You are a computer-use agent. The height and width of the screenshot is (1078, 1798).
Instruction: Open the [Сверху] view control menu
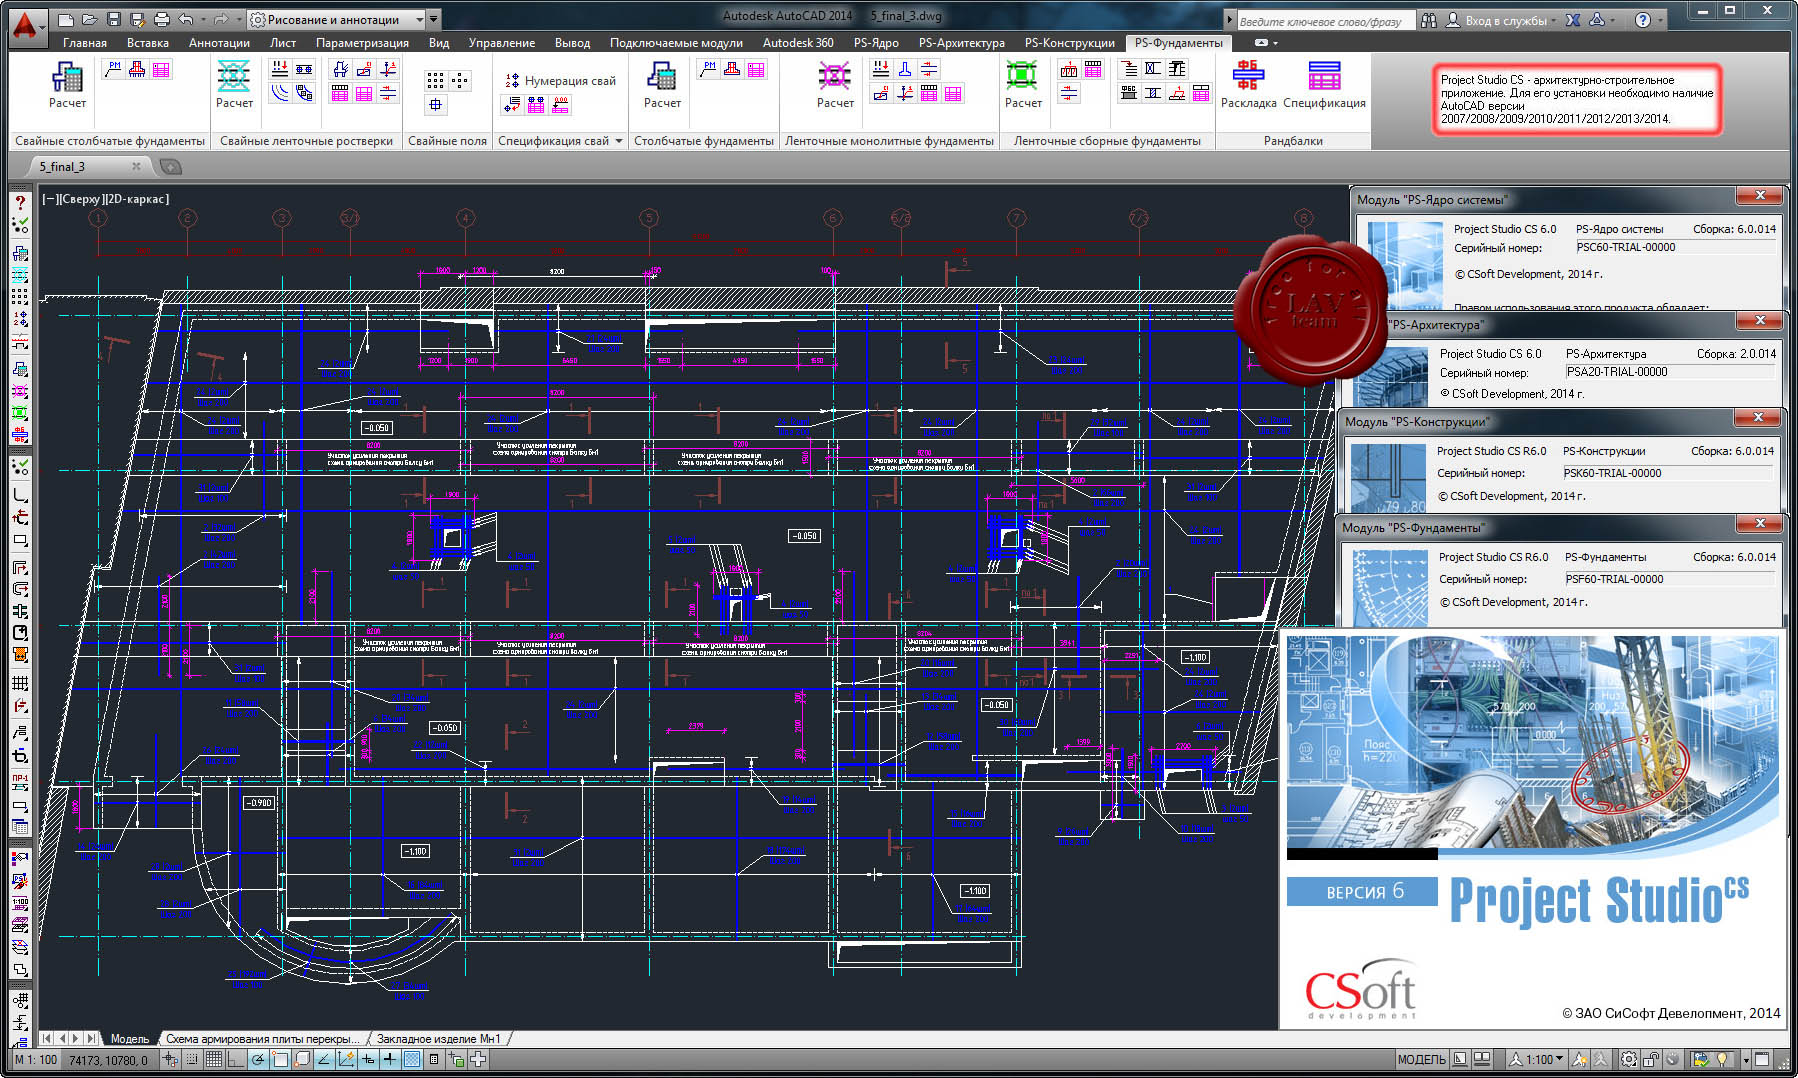82,199
